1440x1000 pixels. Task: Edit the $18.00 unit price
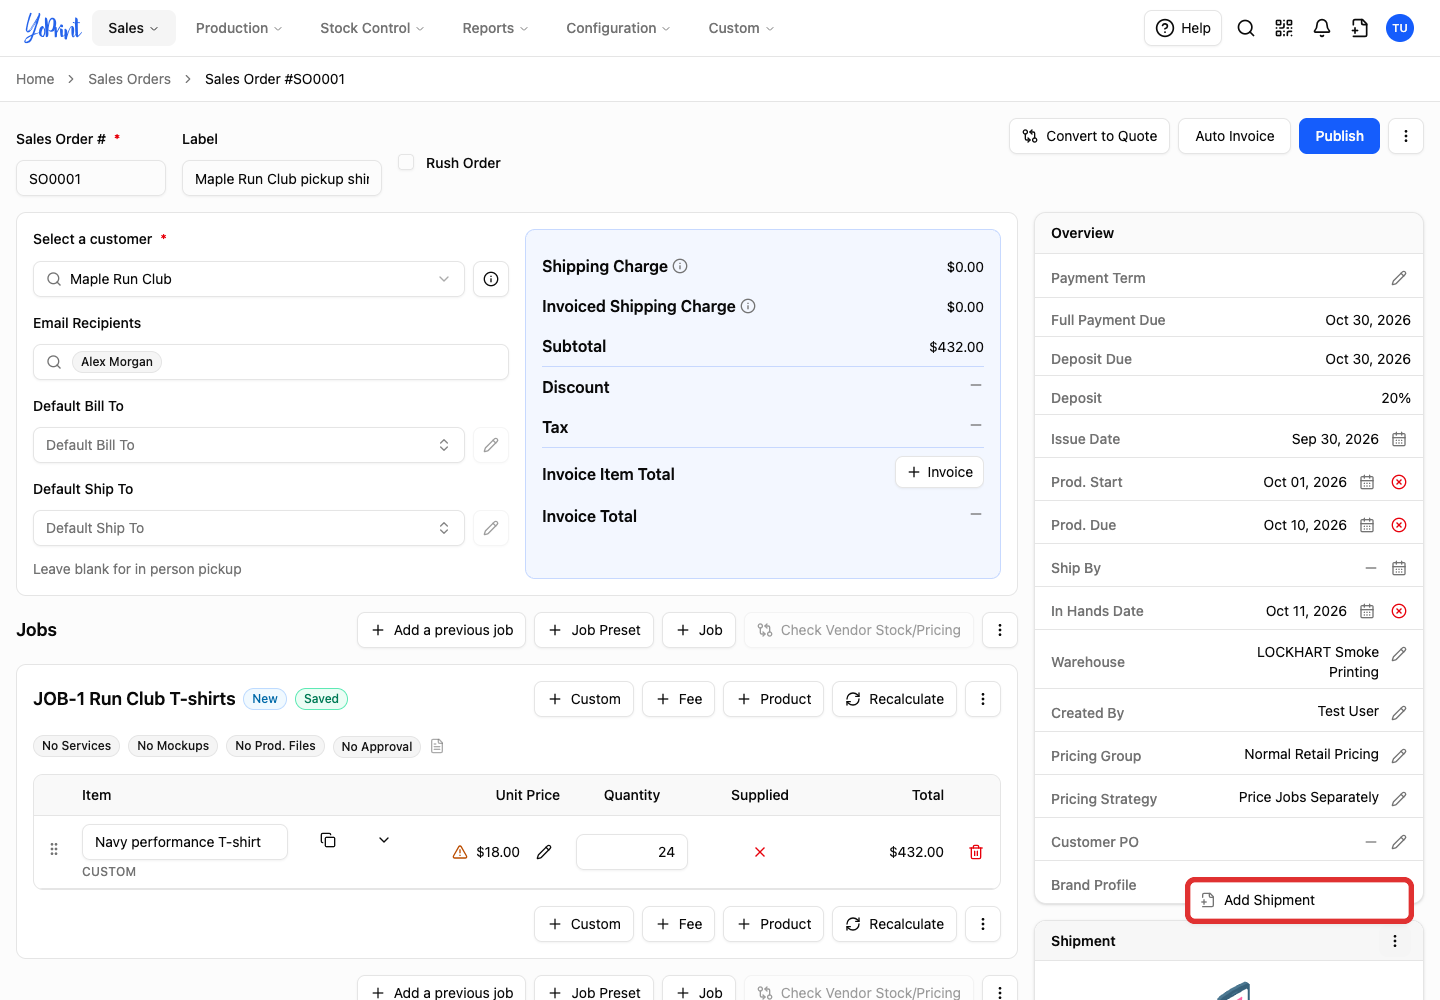pyautogui.click(x=544, y=852)
